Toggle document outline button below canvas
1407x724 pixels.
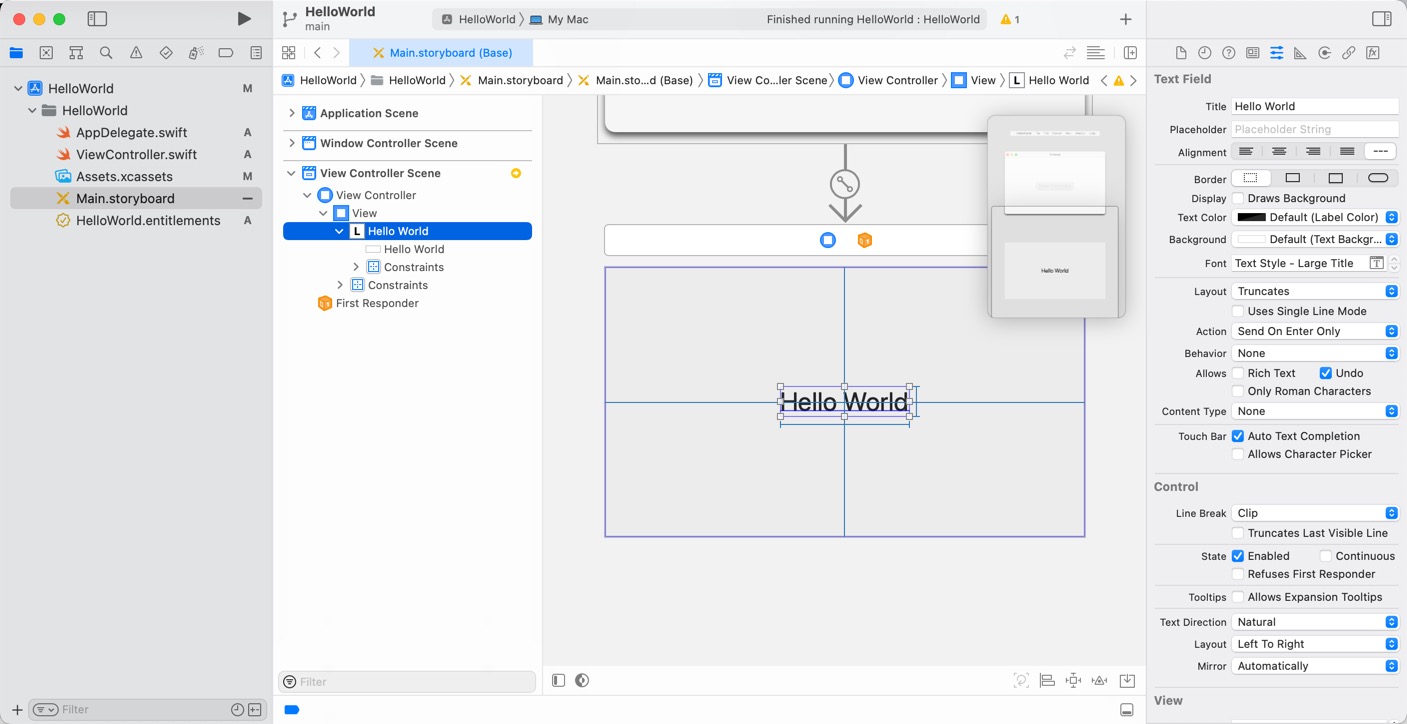pyautogui.click(x=558, y=680)
